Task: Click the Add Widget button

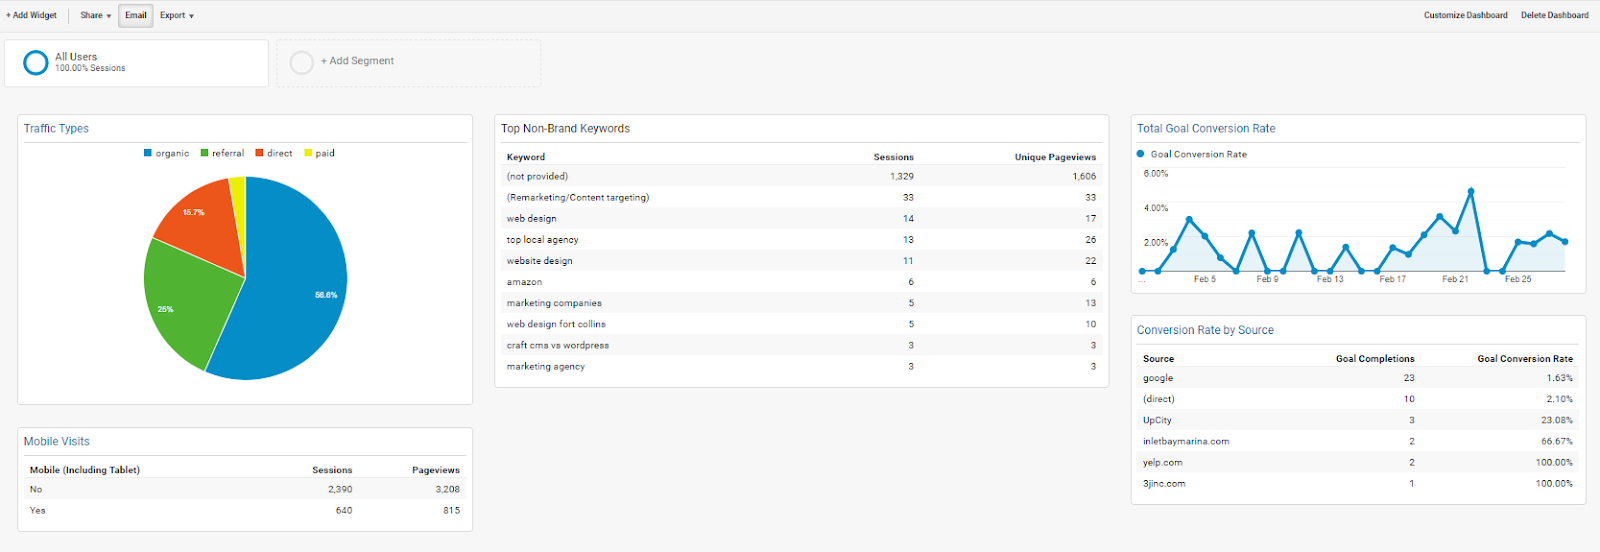Action: [x=31, y=15]
